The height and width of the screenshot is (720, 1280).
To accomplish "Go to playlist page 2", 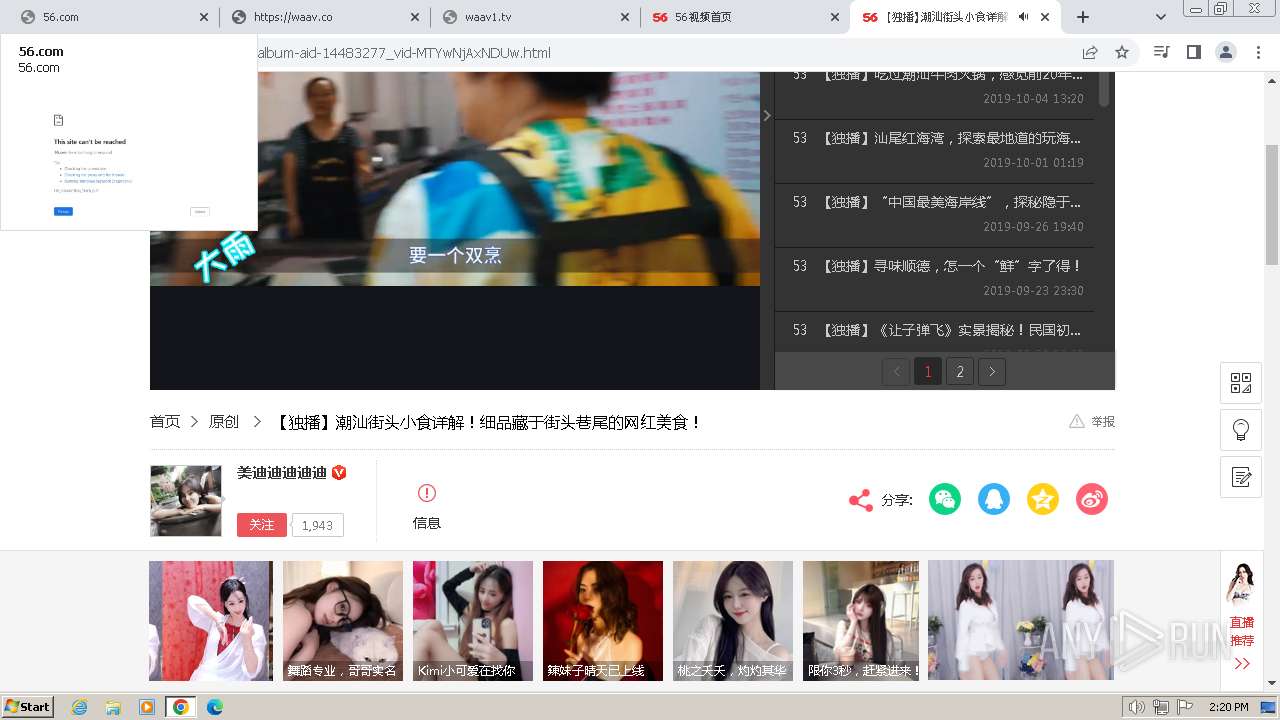I will pos(960,372).
